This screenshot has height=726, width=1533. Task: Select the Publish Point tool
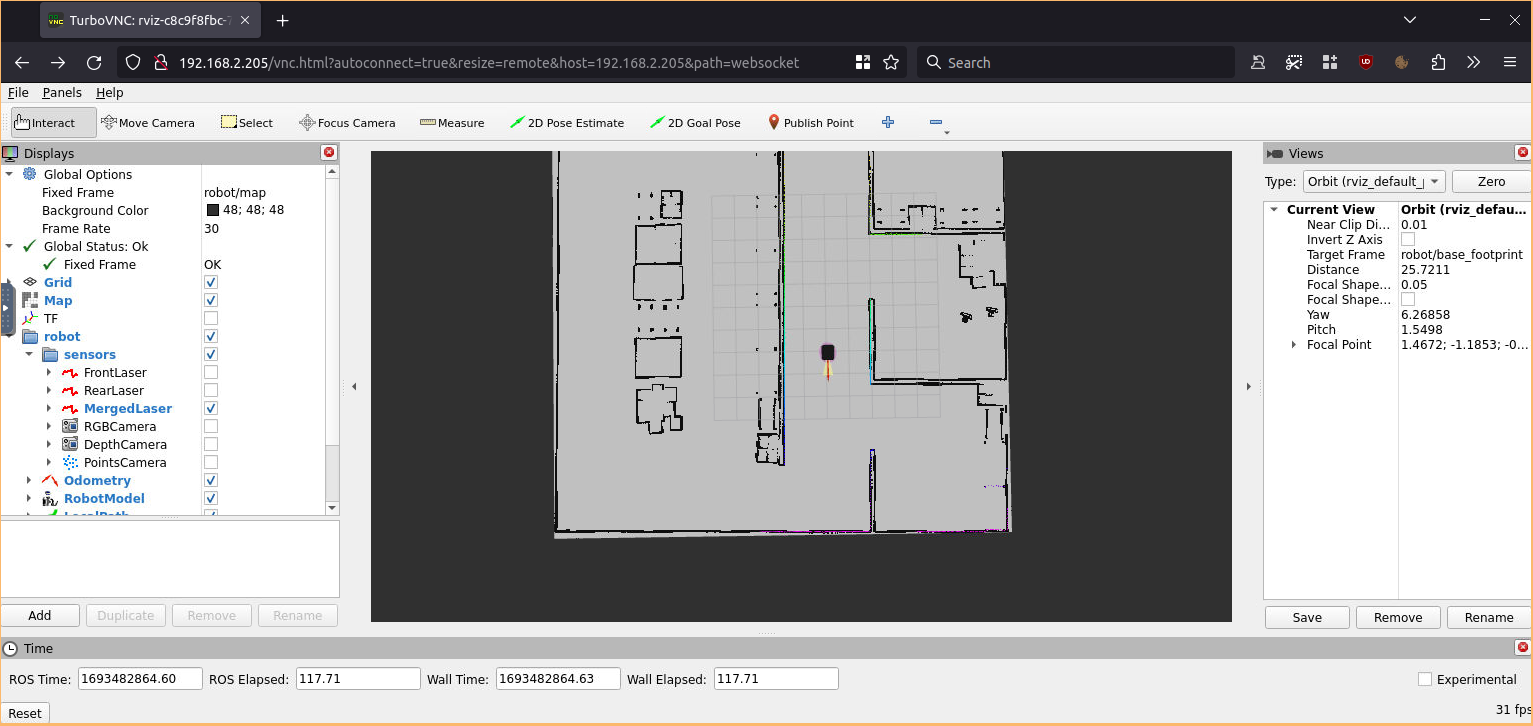click(810, 123)
